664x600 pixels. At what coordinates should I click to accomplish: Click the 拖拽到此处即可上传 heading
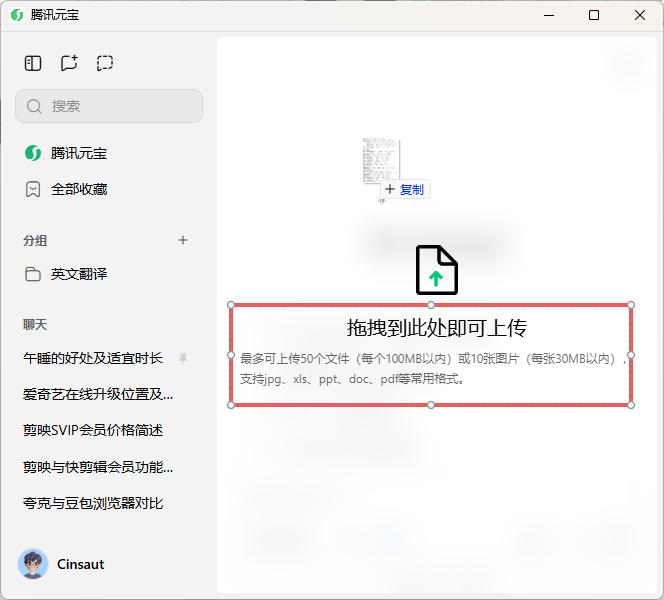(x=437, y=328)
